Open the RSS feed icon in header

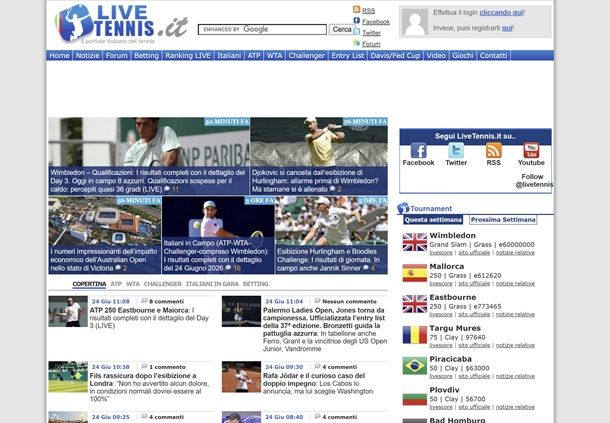pyautogui.click(x=356, y=10)
